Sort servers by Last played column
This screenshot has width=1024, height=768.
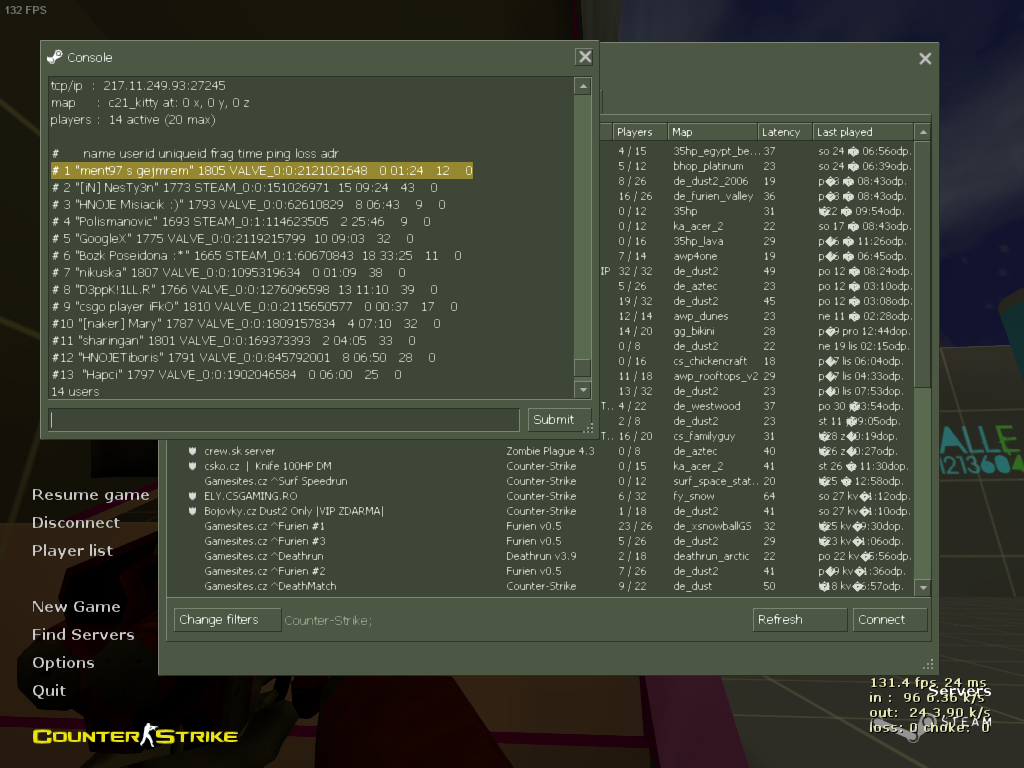point(863,132)
